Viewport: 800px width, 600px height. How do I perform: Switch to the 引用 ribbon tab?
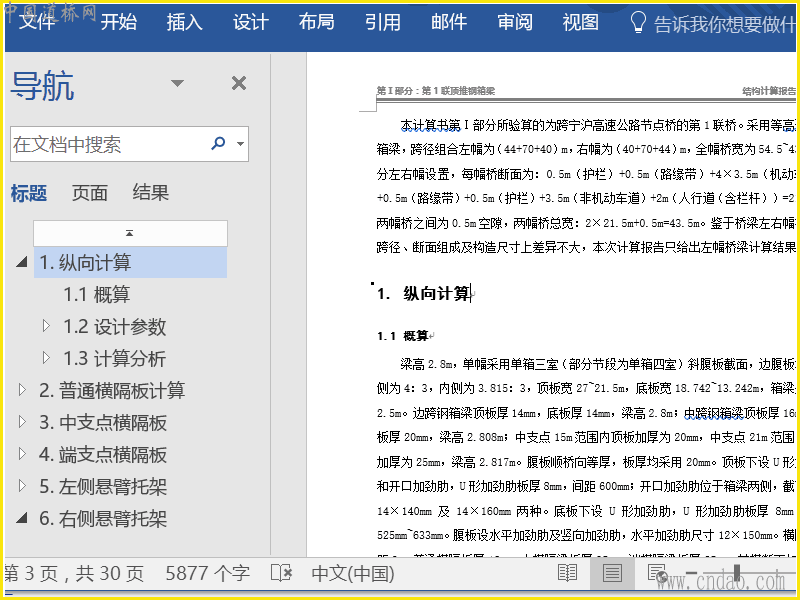(383, 22)
